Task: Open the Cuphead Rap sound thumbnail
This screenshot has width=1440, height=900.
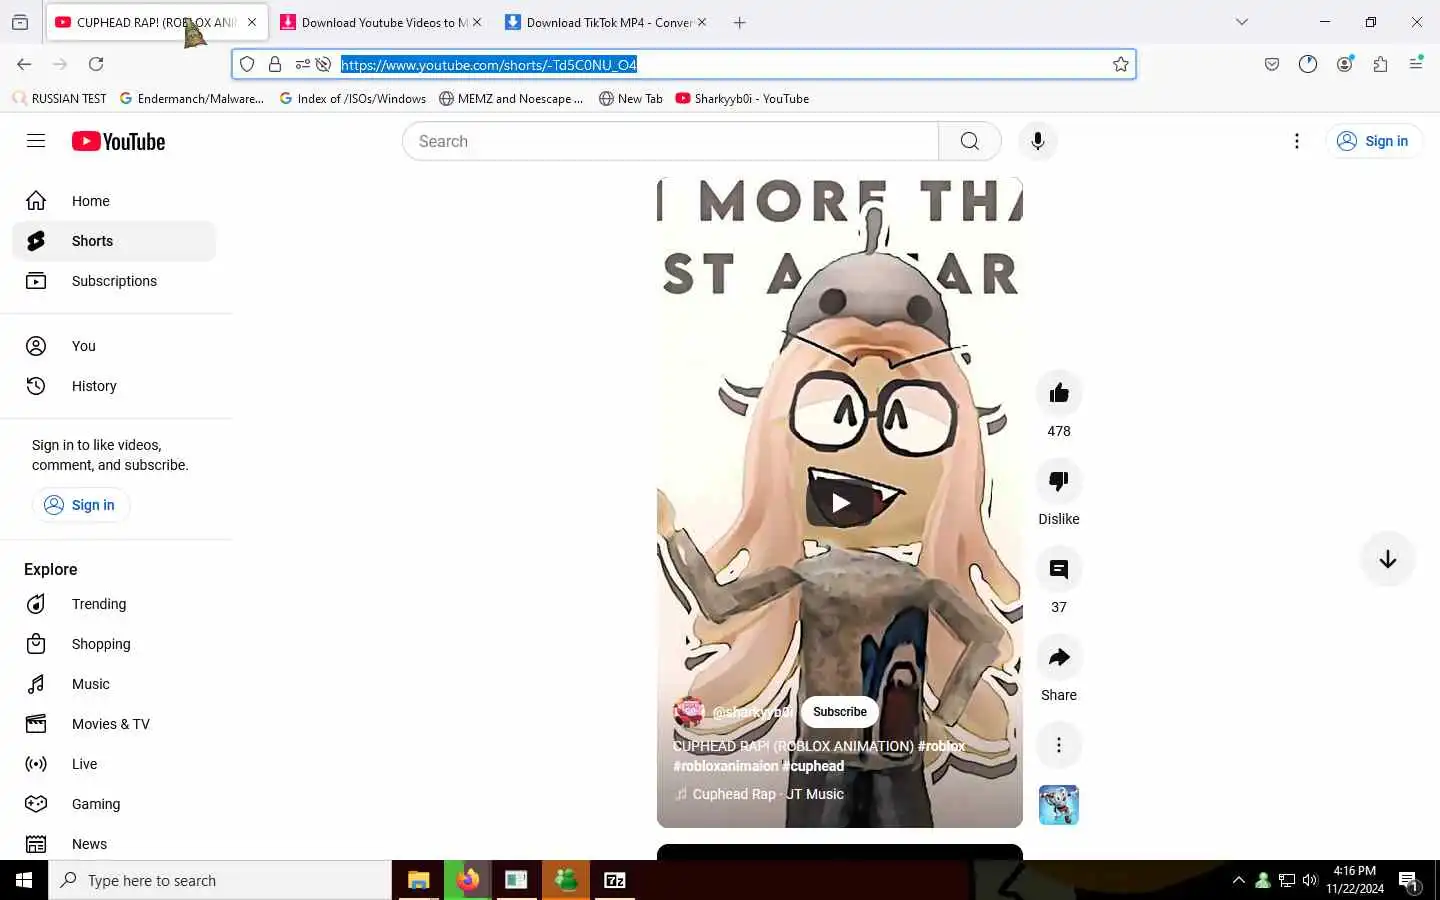Action: (x=1059, y=805)
